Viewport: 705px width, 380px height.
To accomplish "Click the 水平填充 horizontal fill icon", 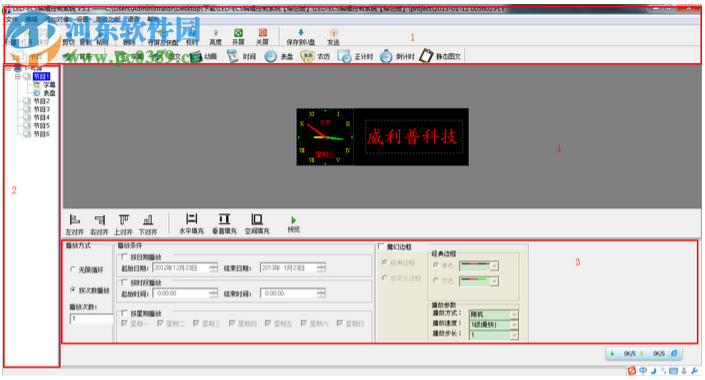I will coord(192,224).
